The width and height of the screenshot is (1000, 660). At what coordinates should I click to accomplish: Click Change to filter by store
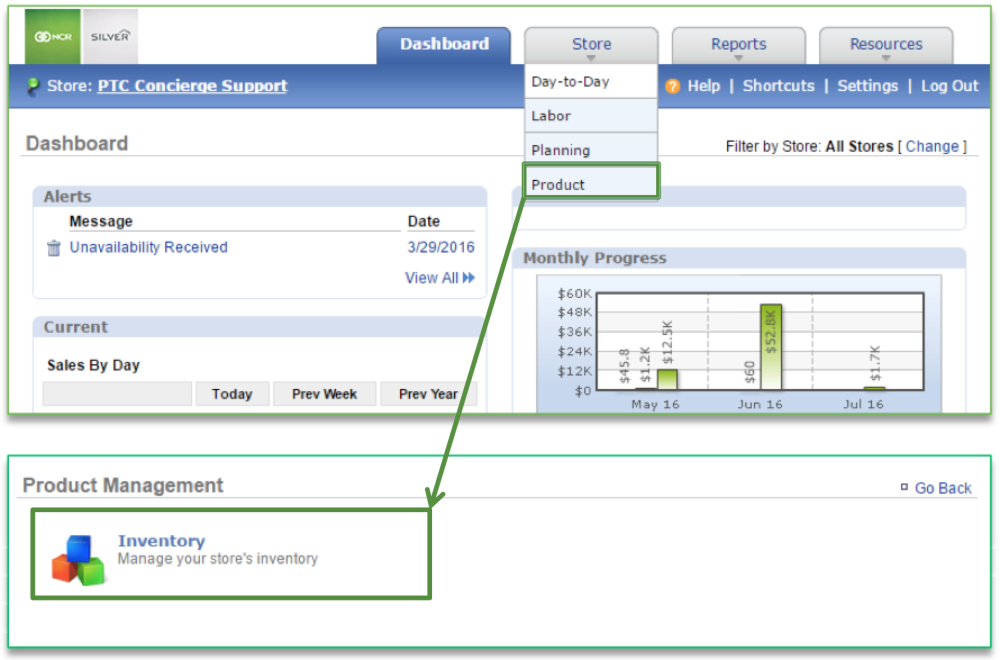[x=932, y=146]
